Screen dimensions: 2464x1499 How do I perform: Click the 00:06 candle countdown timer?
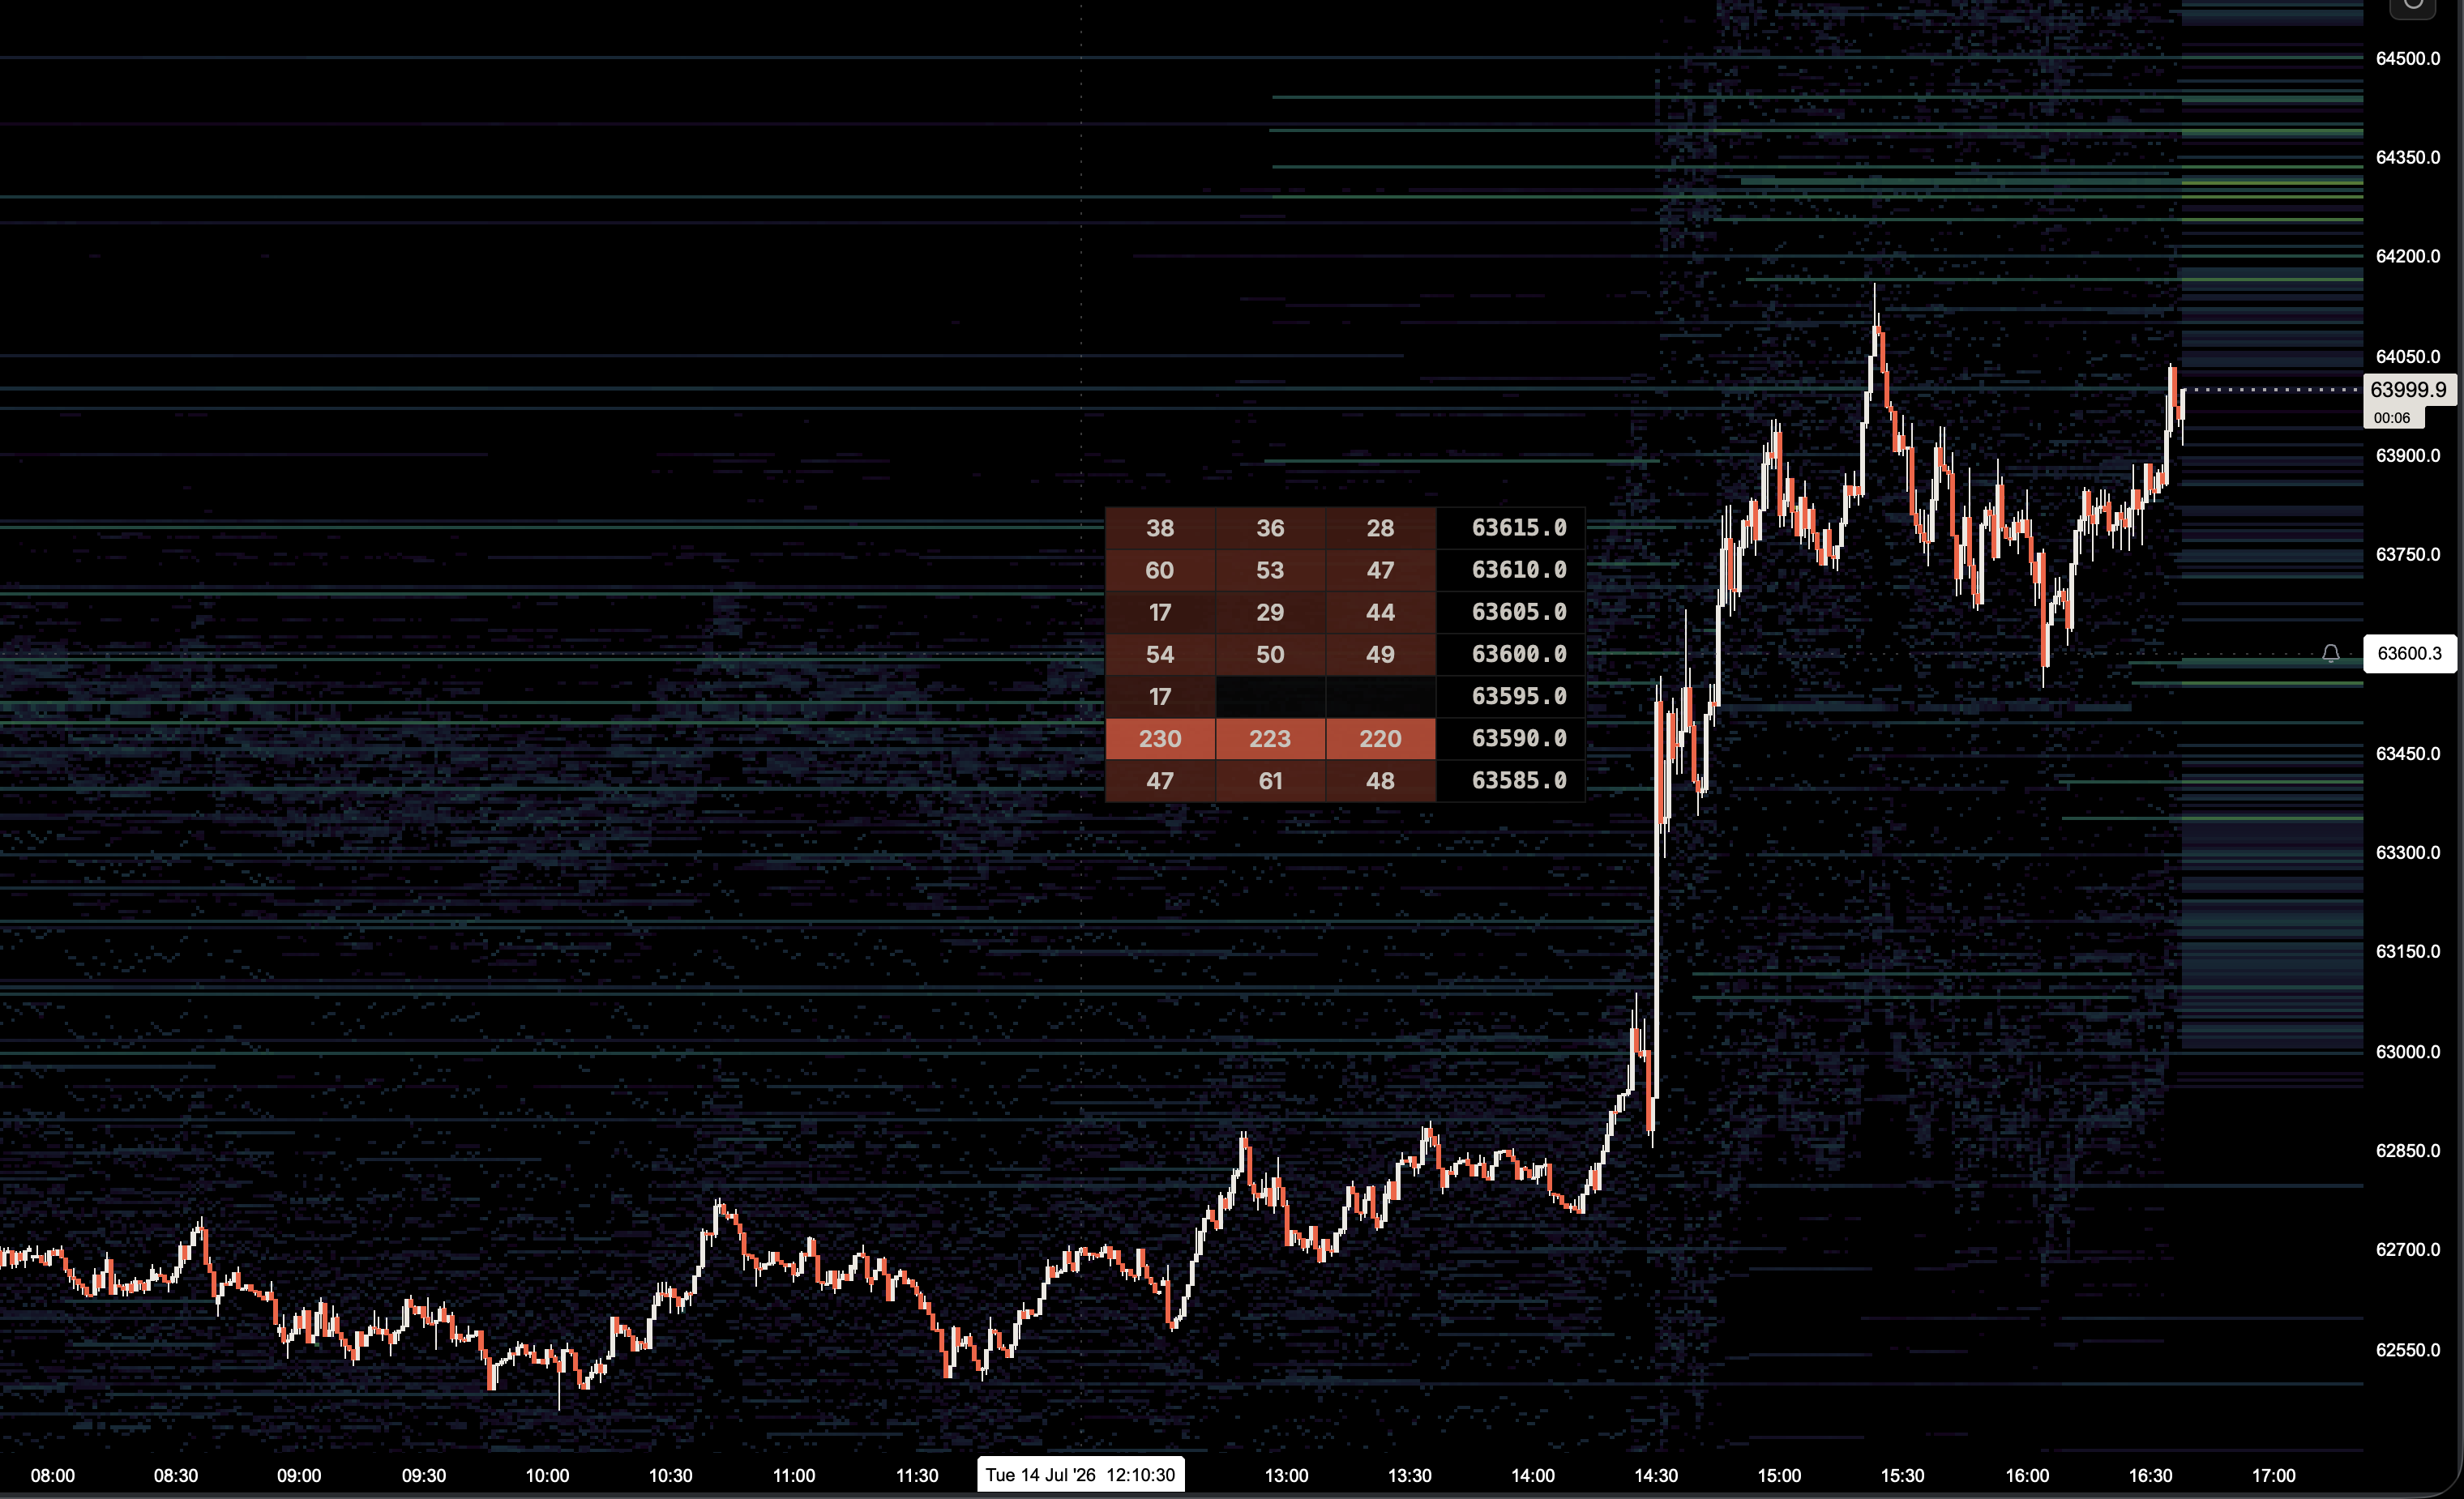(2392, 418)
